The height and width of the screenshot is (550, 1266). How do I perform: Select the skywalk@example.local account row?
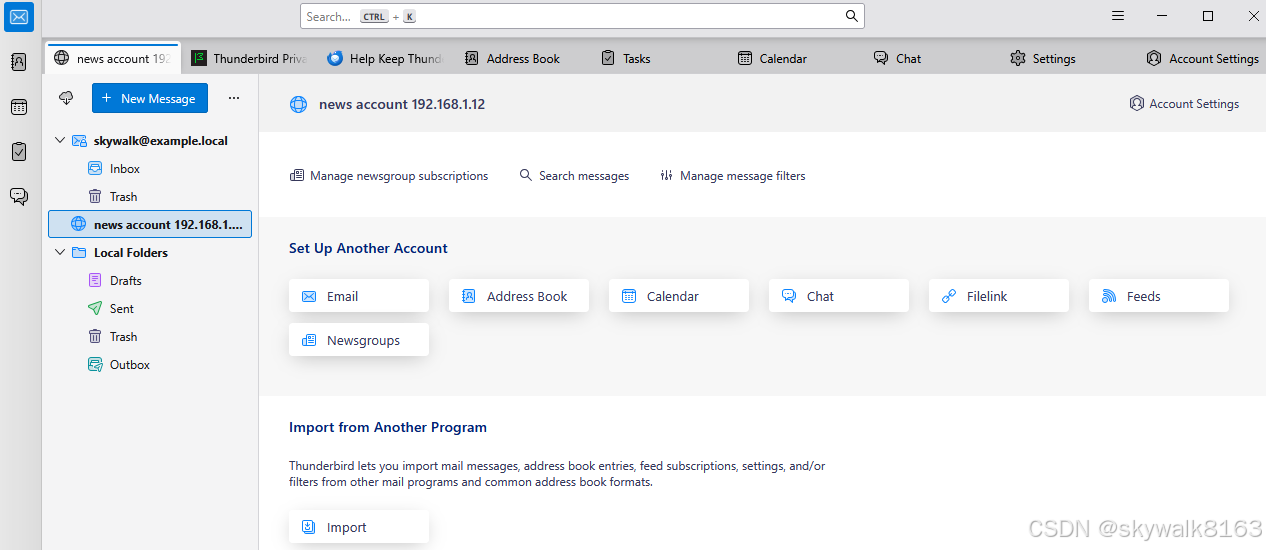(x=150, y=141)
